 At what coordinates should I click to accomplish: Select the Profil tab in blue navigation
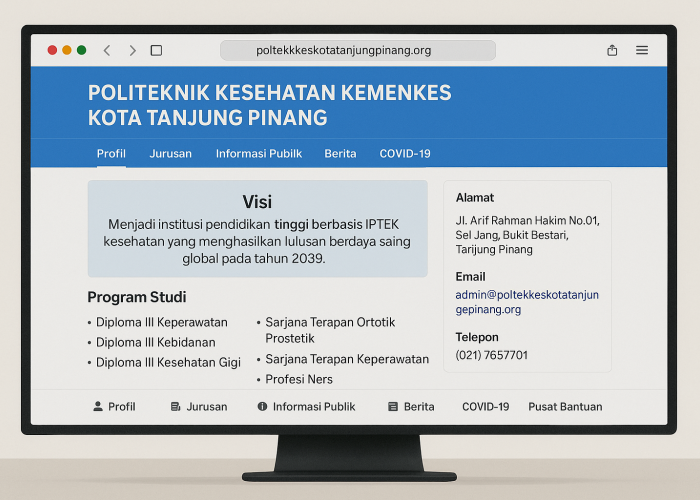[111, 154]
